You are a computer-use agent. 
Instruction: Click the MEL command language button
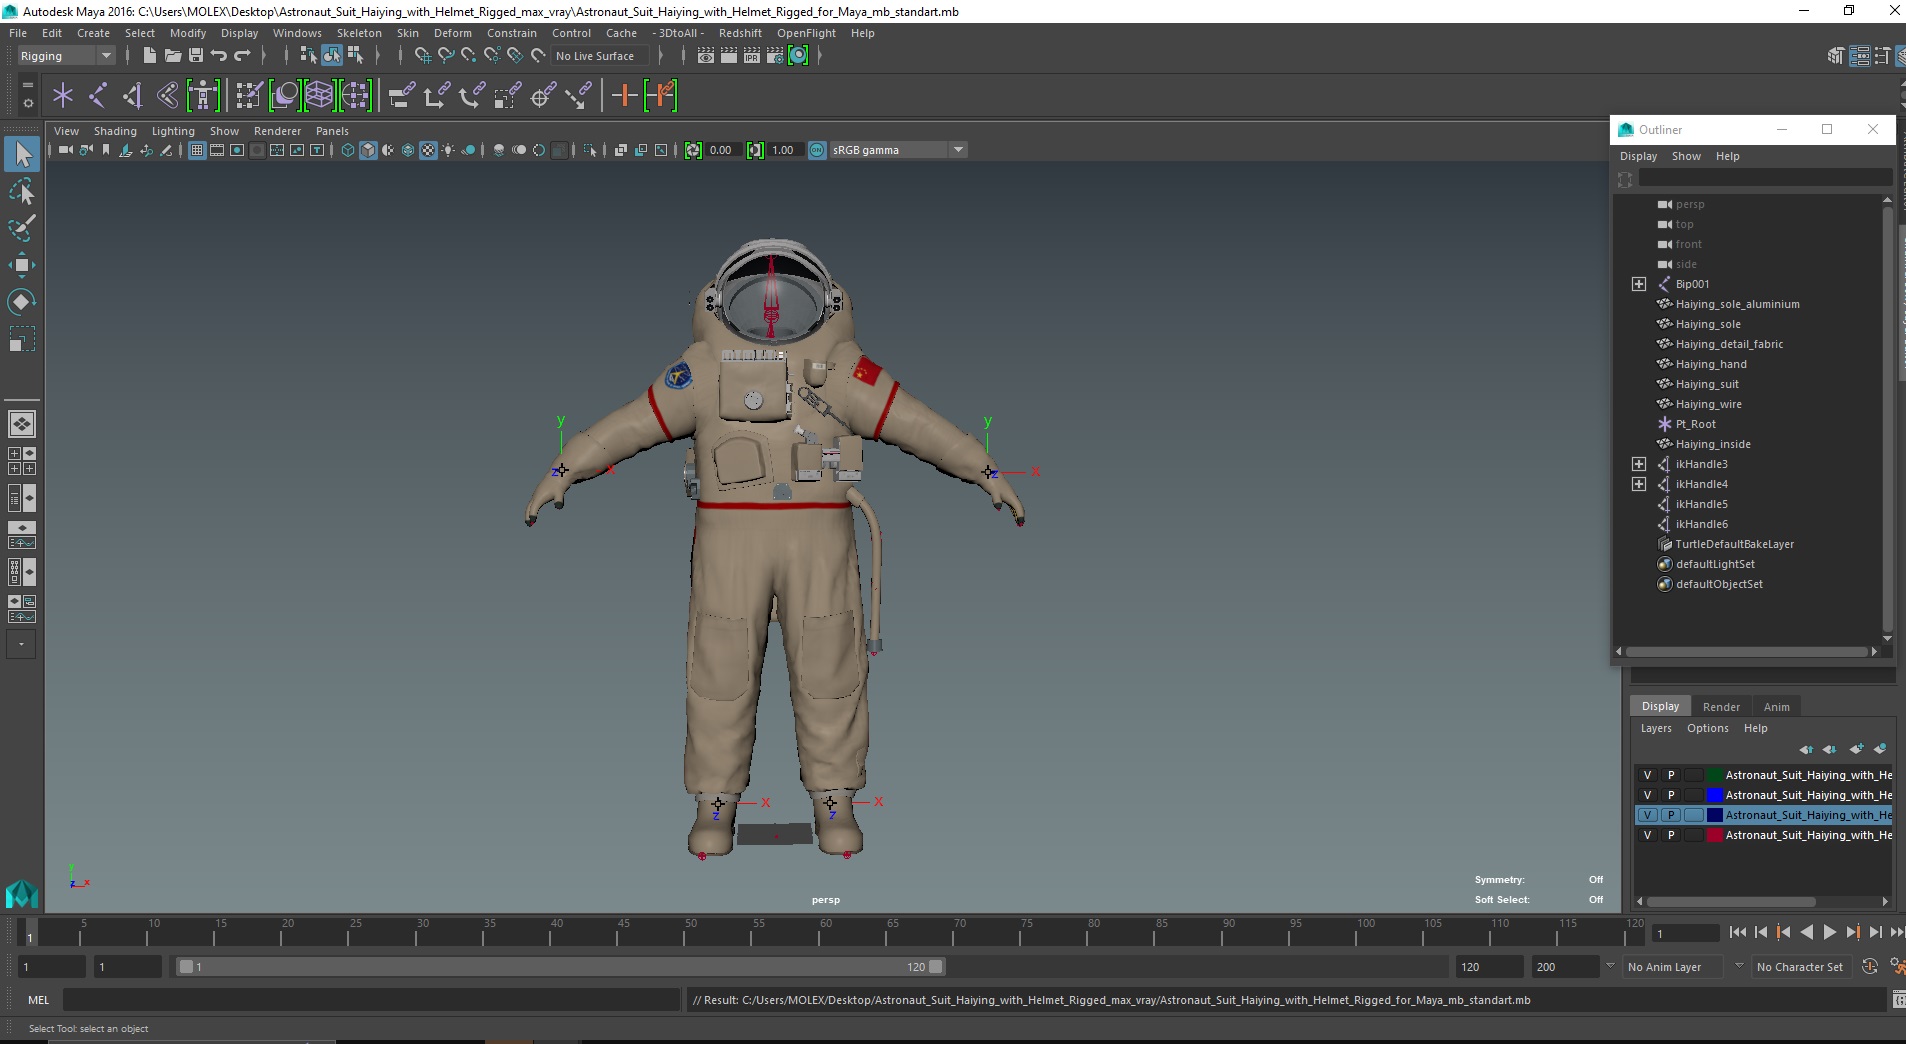(x=38, y=999)
